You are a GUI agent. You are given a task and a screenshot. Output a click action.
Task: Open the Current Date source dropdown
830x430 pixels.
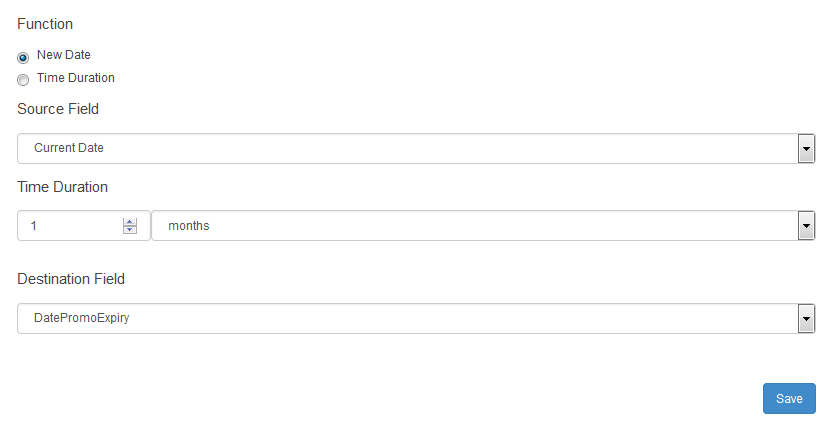pyautogui.click(x=400, y=149)
